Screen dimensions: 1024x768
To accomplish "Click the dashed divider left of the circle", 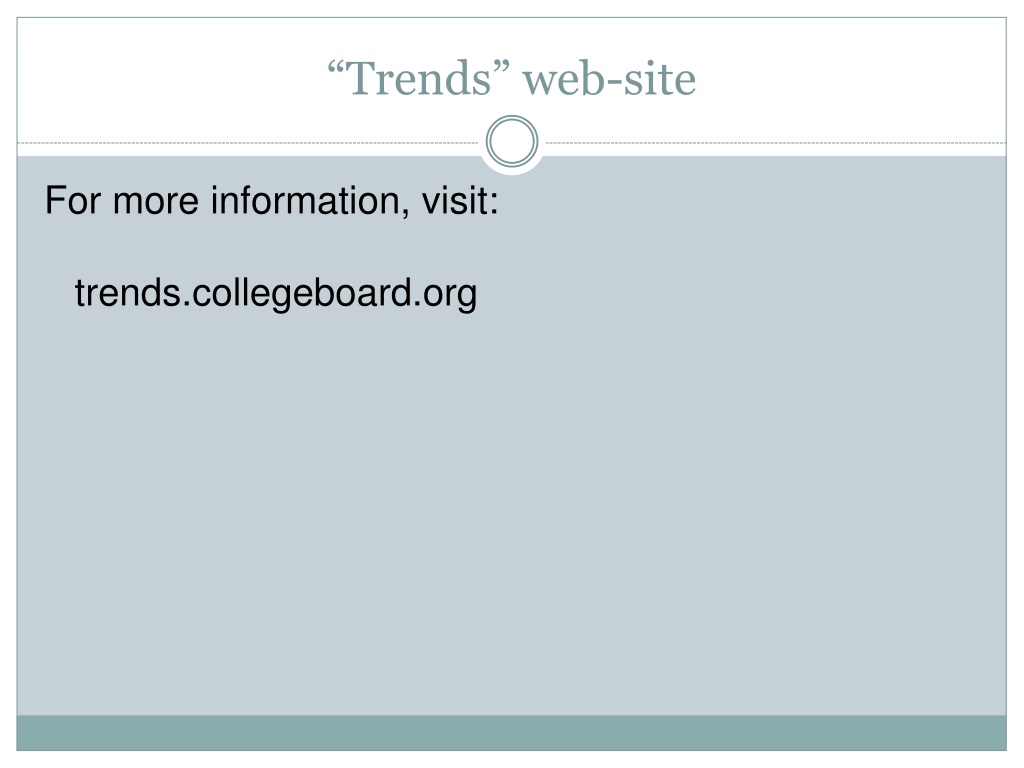I will click(x=248, y=142).
